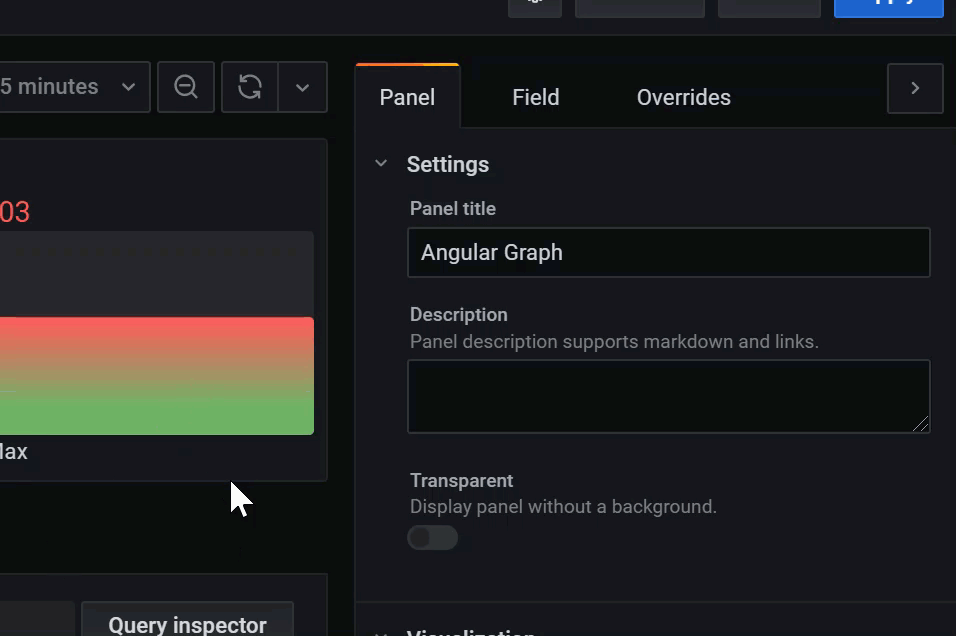This screenshot has height=636, width=956.
Task: Open the Overrides tab
Action: pos(683,97)
